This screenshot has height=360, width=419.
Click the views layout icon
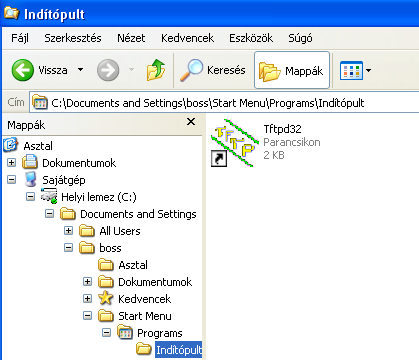[x=351, y=70]
